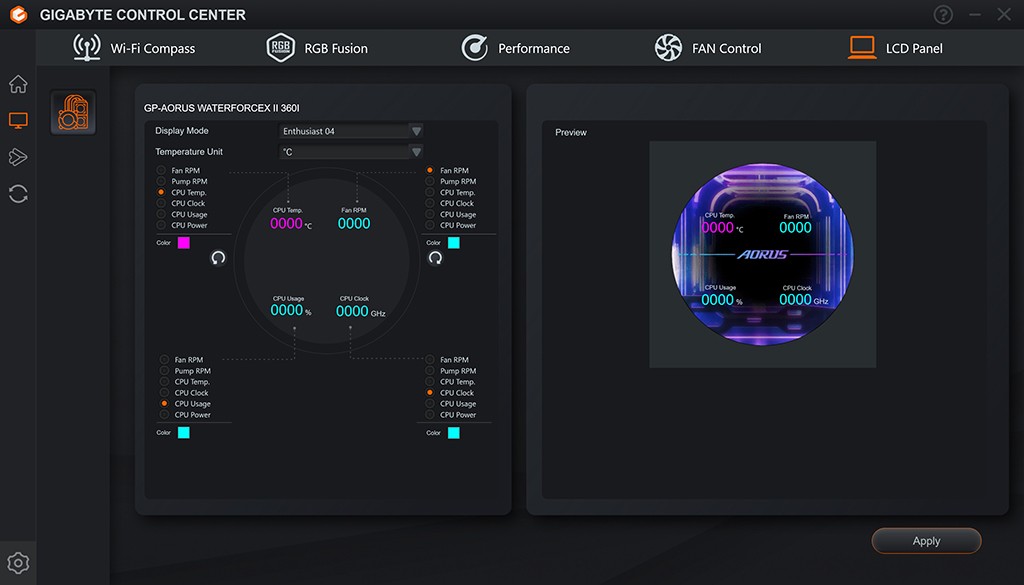Screen dimensions: 1024x585
Task: Open the FAN Control fan icon
Action: (x=668, y=48)
